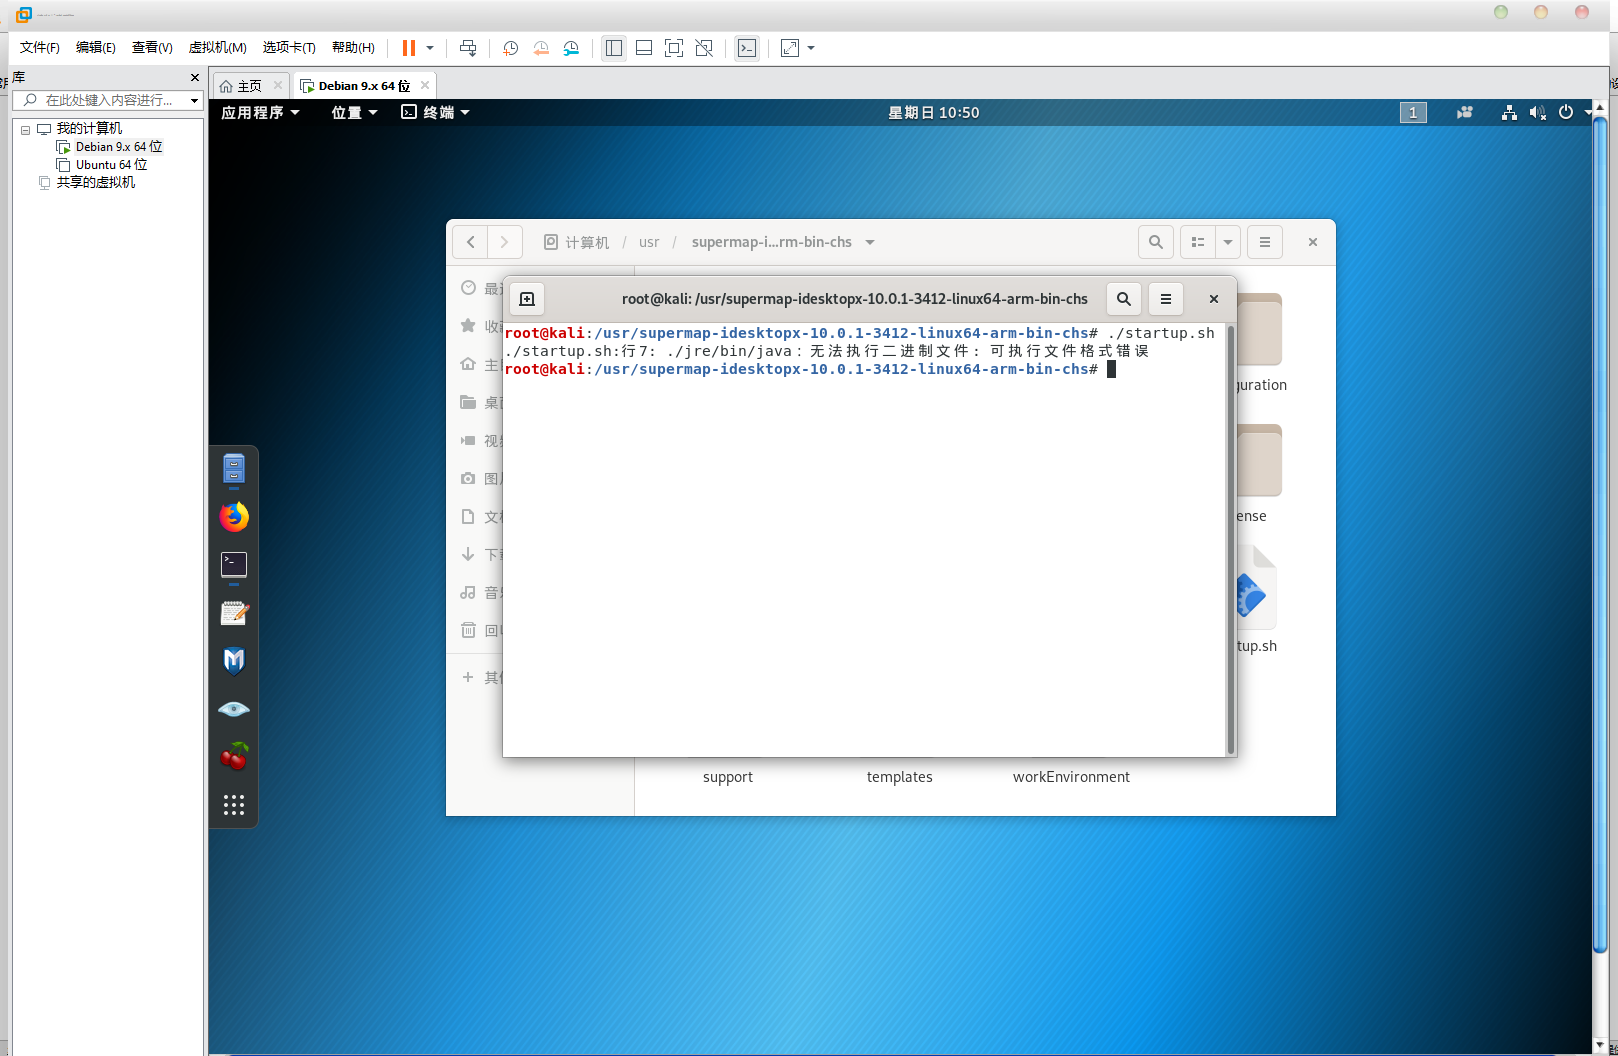Go forward in file manager
Screen dimensions: 1618x1056
point(505,242)
